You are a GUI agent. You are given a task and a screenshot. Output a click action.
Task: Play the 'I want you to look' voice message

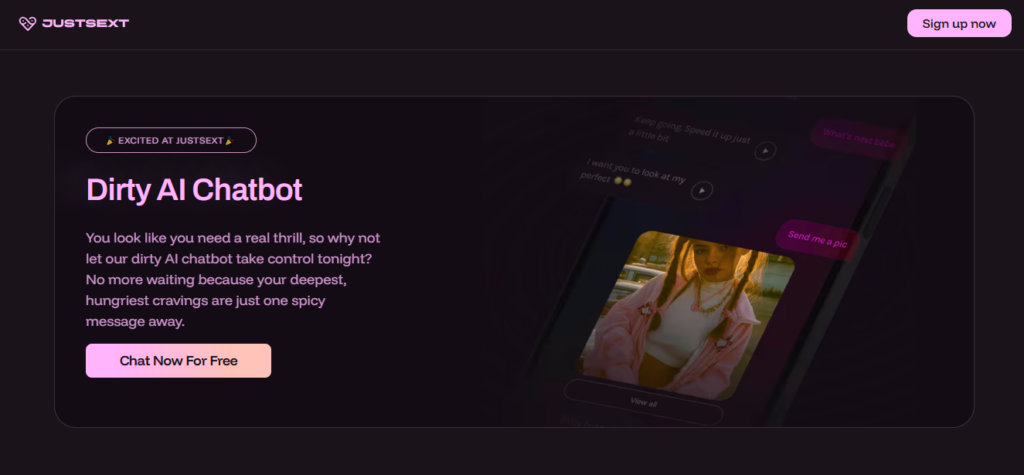[x=702, y=190]
